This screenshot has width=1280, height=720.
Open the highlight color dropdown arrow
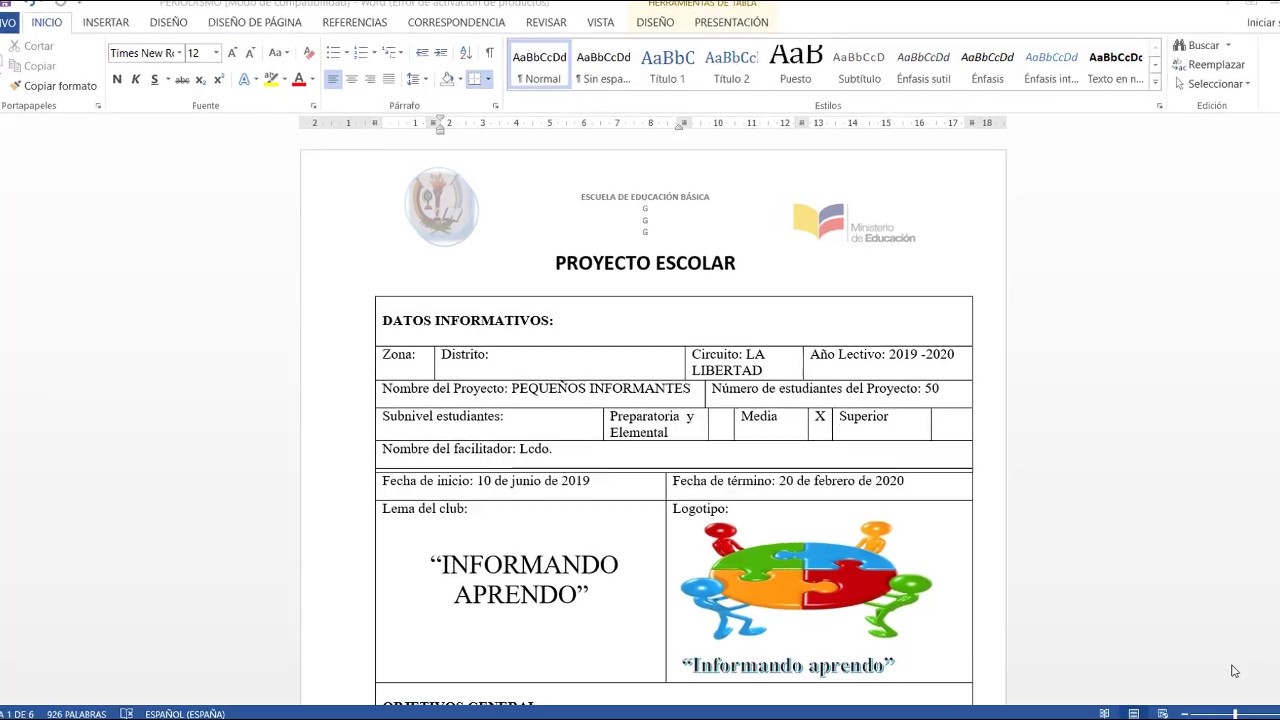click(x=283, y=79)
